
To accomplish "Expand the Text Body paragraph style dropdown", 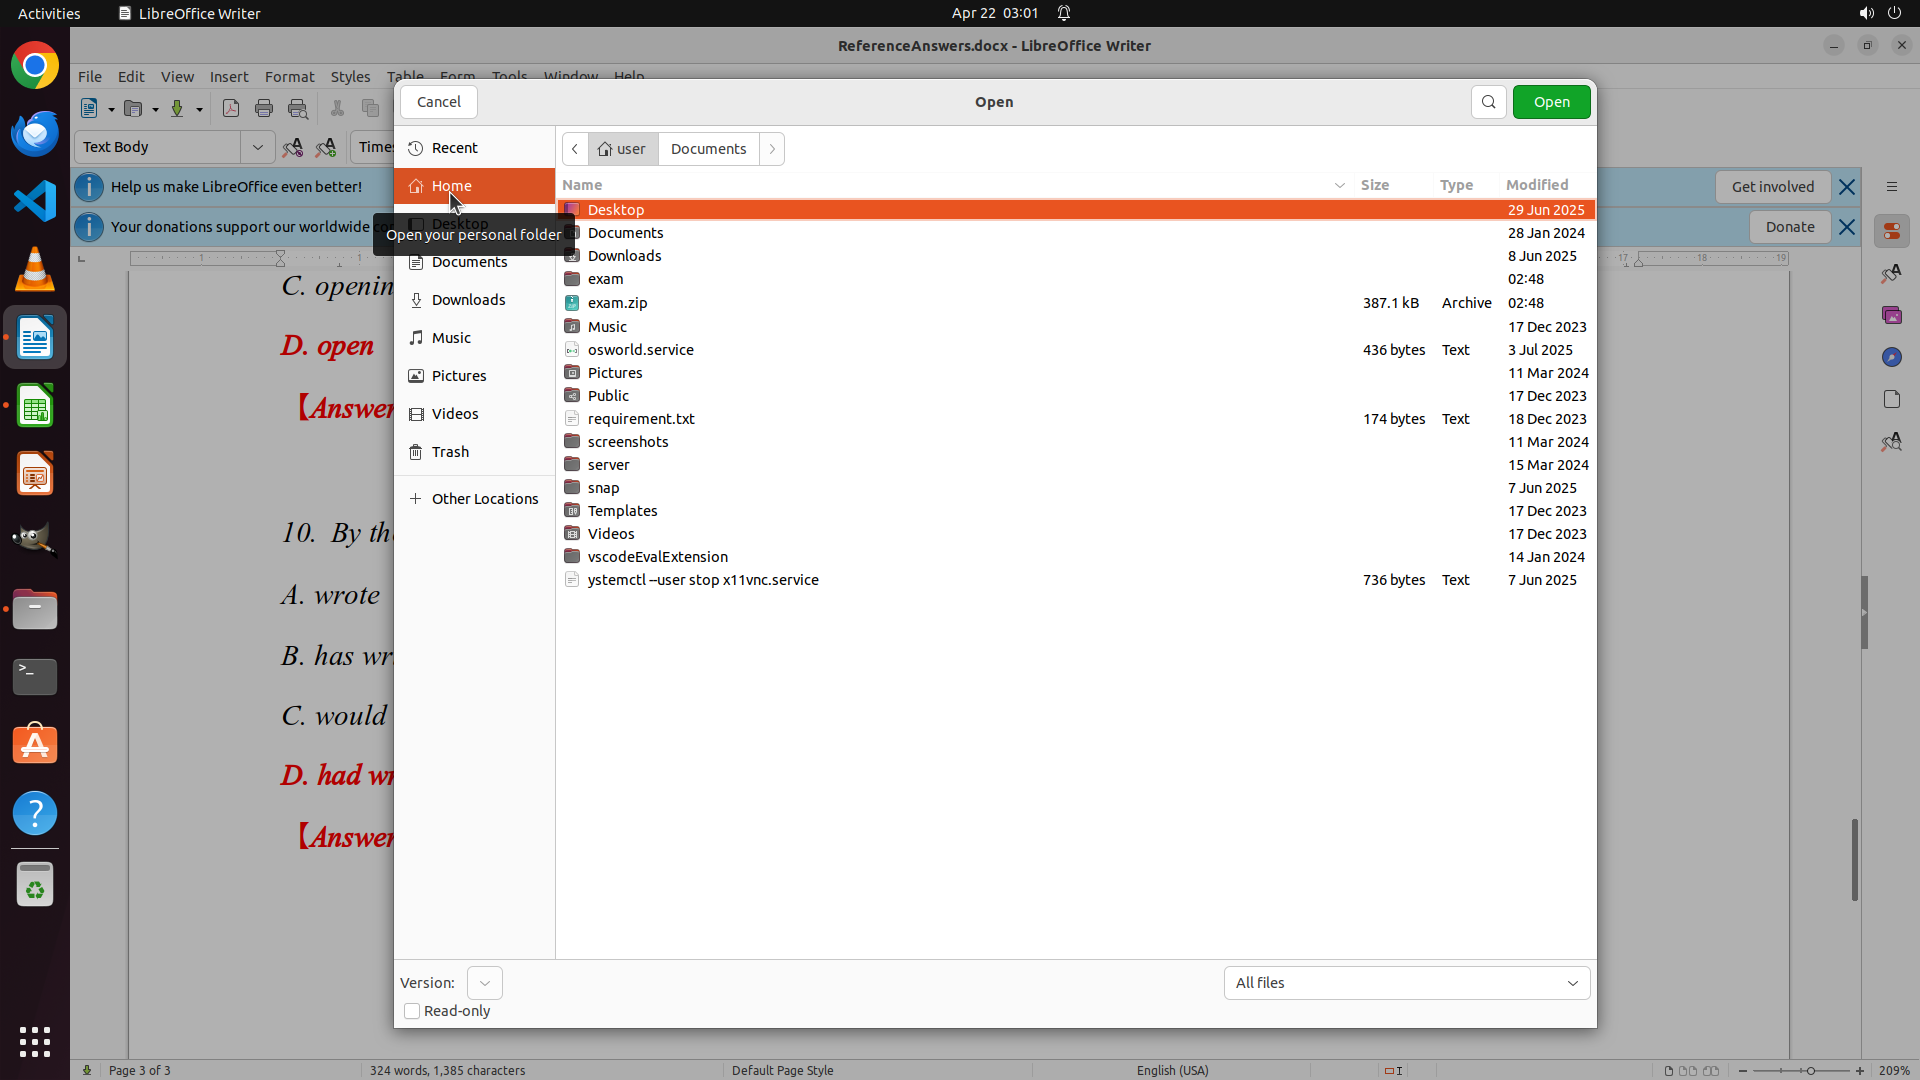I will click(257, 147).
